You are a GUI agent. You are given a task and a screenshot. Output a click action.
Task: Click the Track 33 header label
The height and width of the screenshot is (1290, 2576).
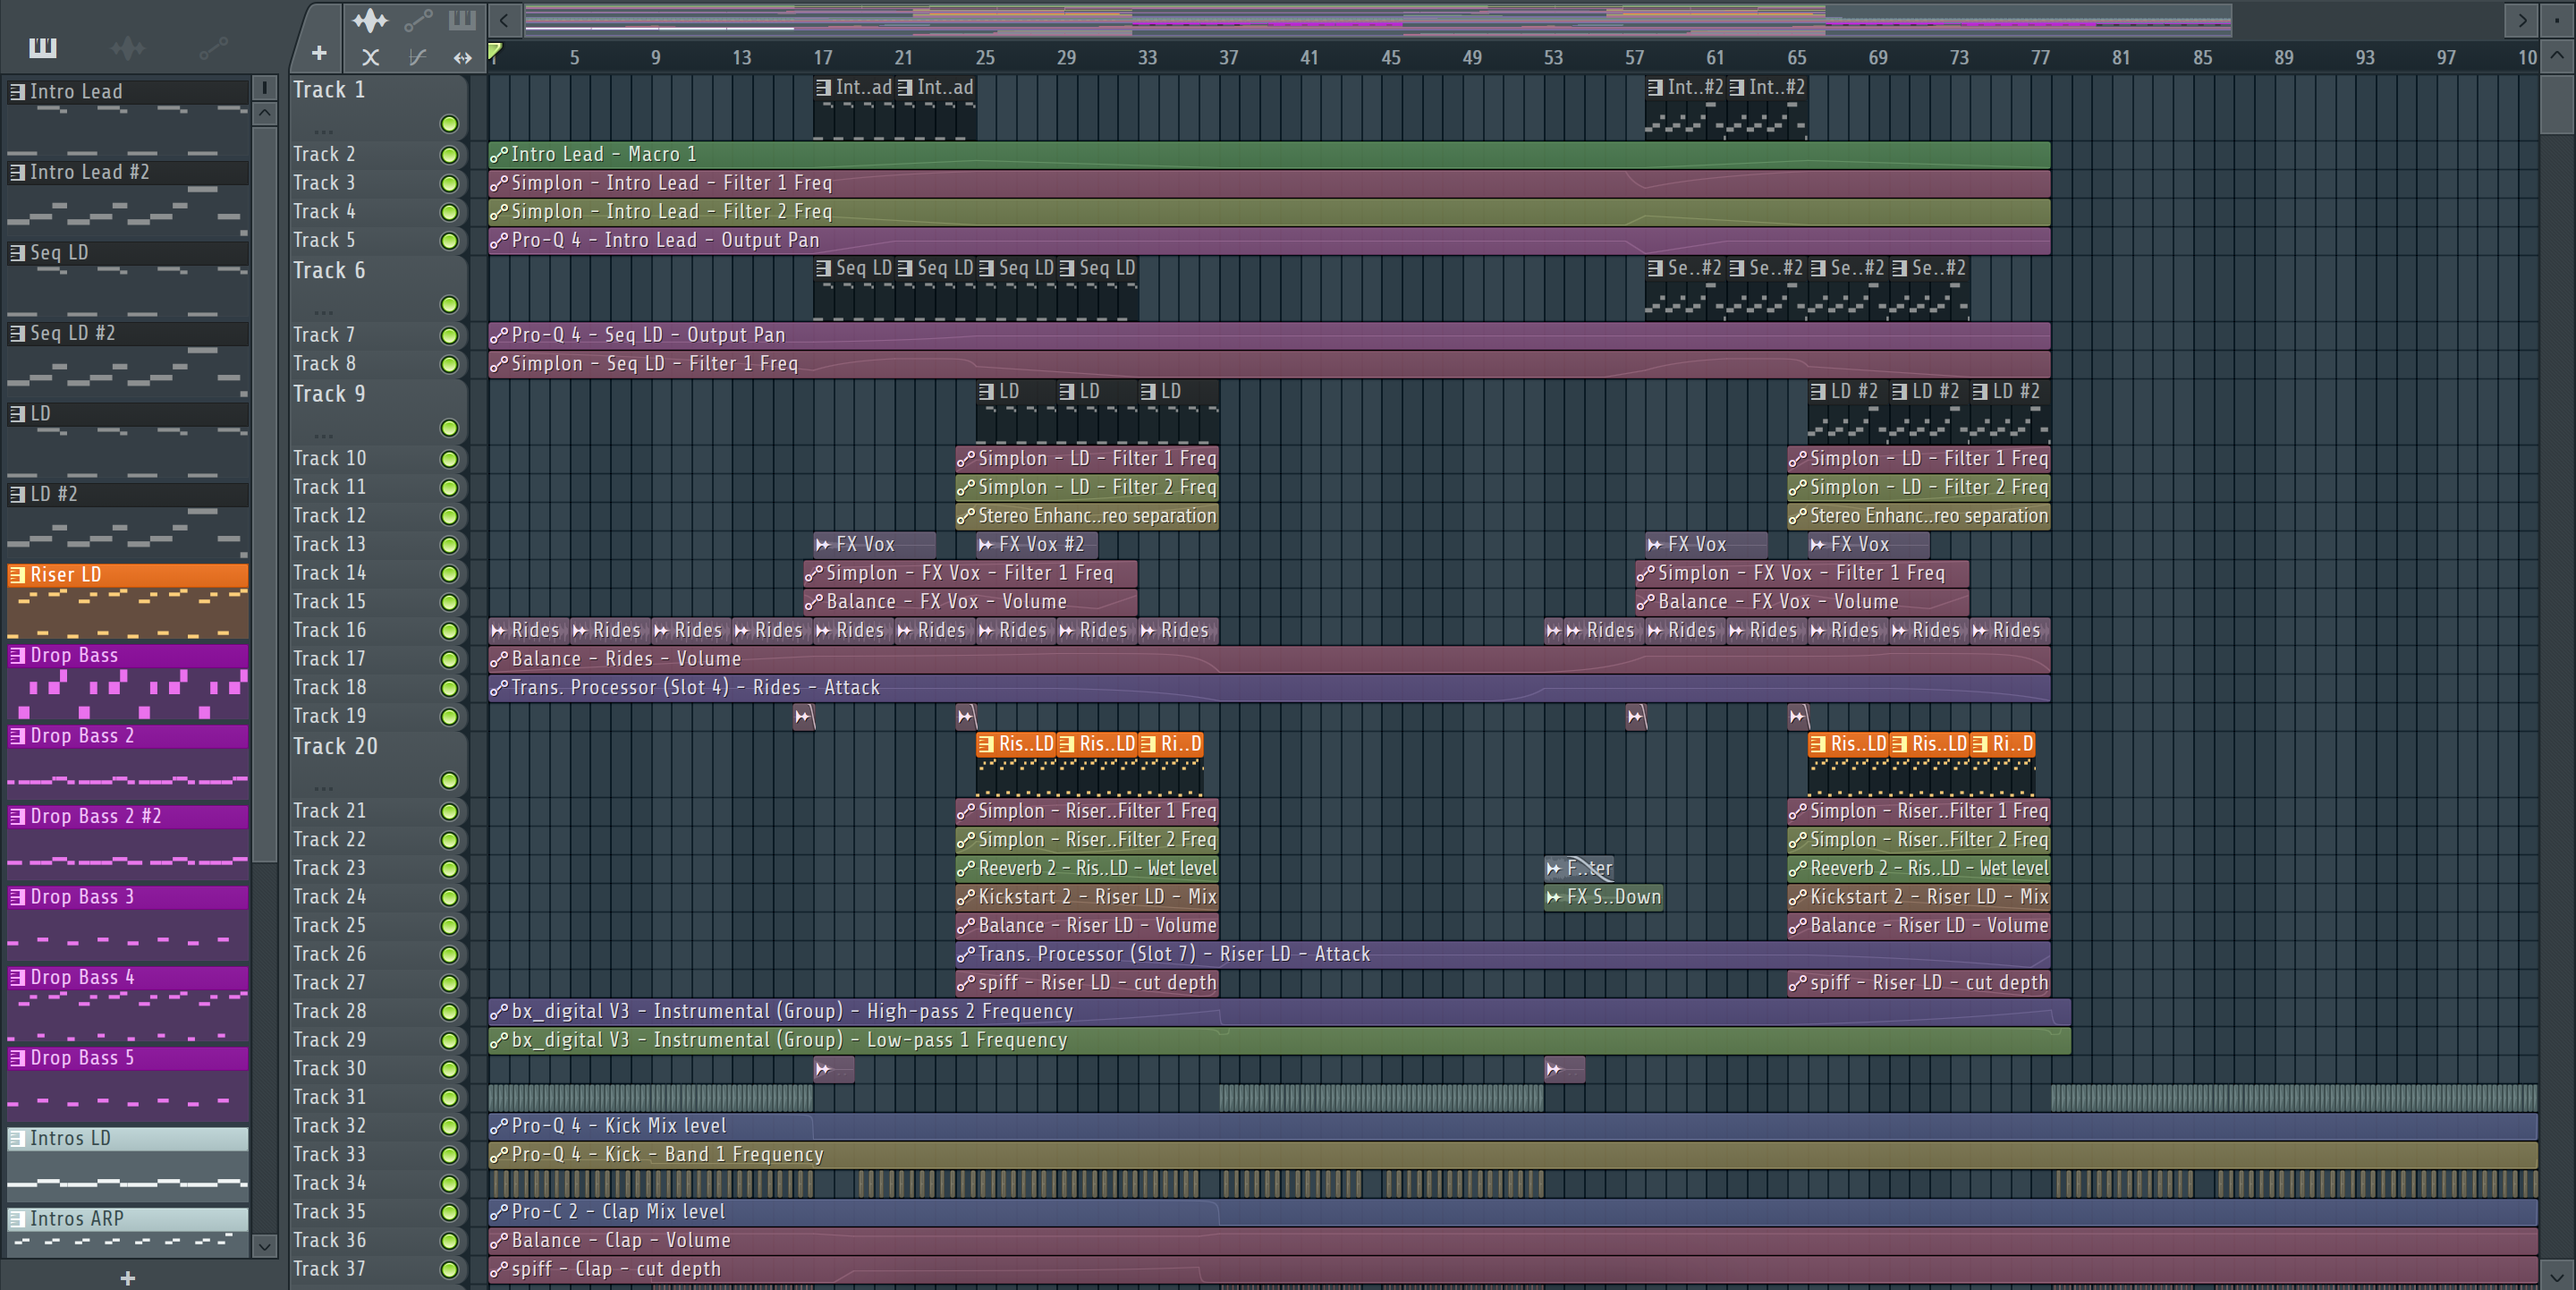329,1155
